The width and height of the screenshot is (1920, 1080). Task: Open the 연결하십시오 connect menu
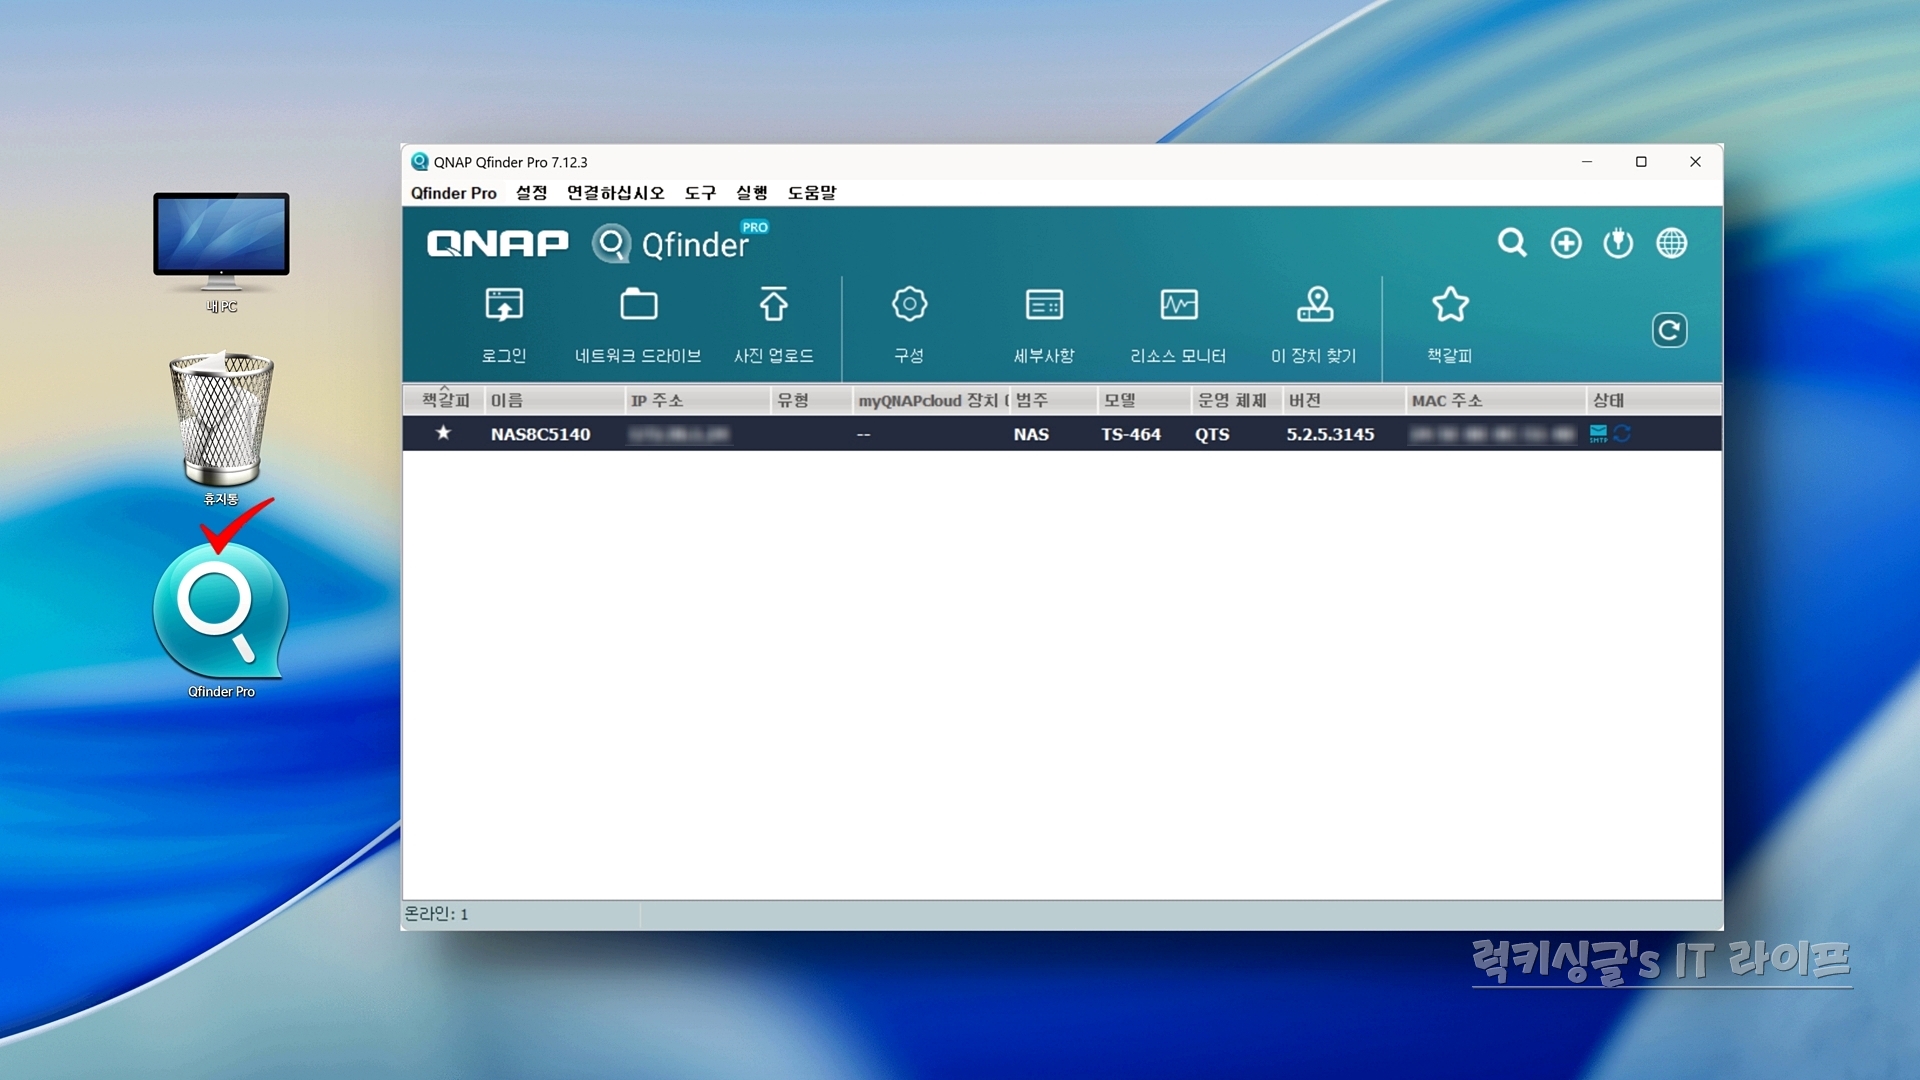(x=615, y=193)
